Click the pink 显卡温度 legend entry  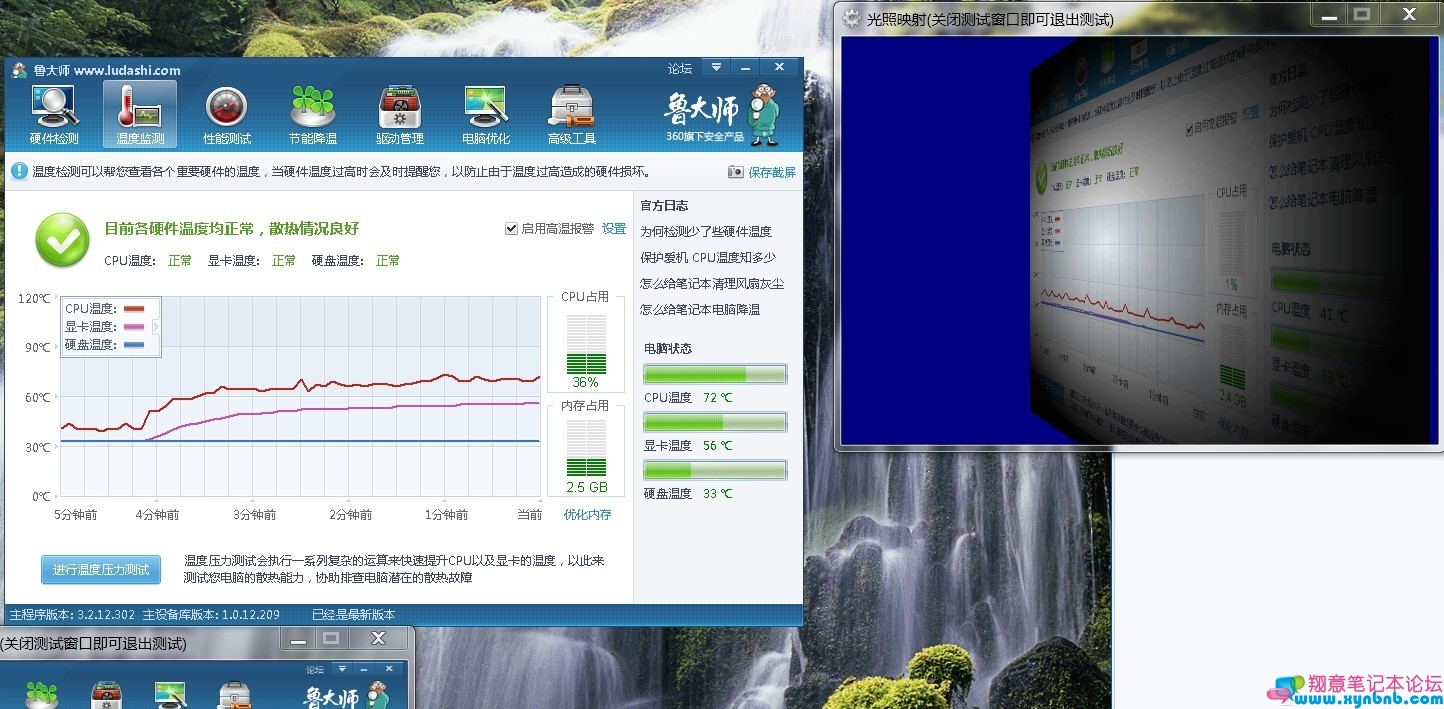pyautogui.click(x=104, y=327)
